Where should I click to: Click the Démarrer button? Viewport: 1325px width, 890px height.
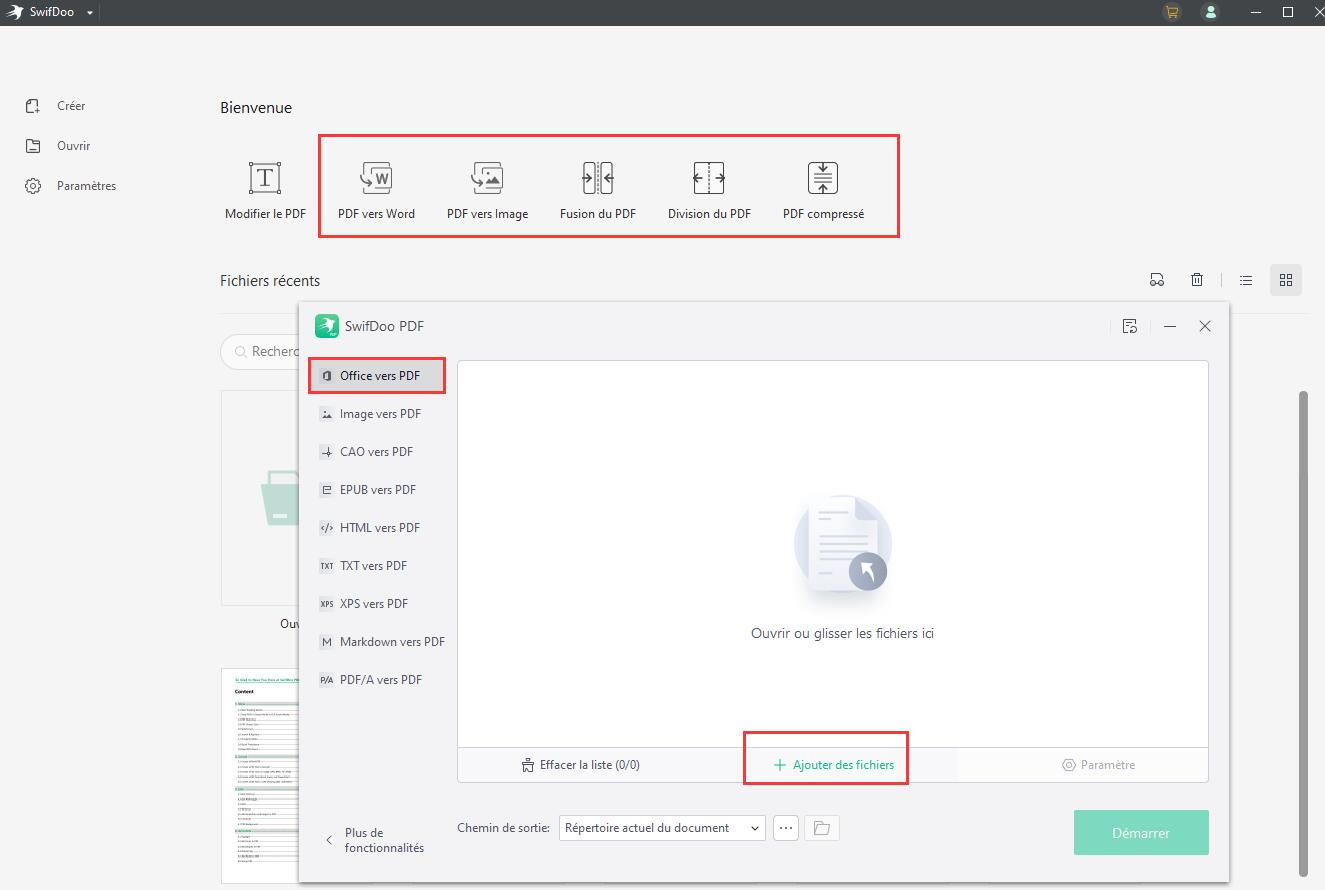coord(1141,832)
